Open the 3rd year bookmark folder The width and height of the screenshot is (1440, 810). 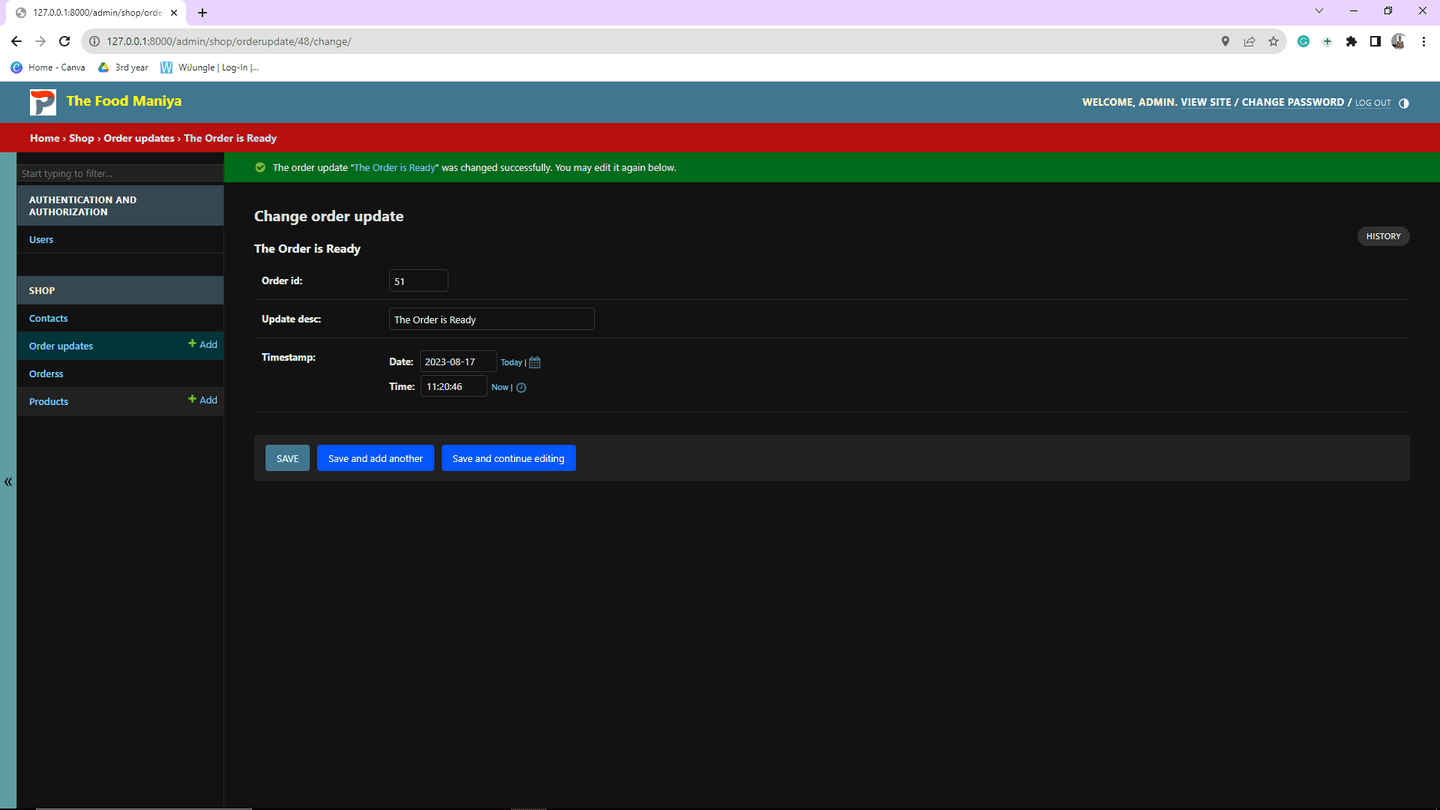(x=123, y=67)
